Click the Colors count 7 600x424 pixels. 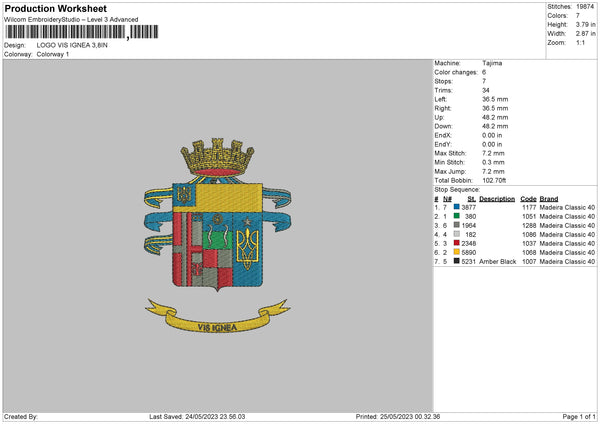(578, 16)
